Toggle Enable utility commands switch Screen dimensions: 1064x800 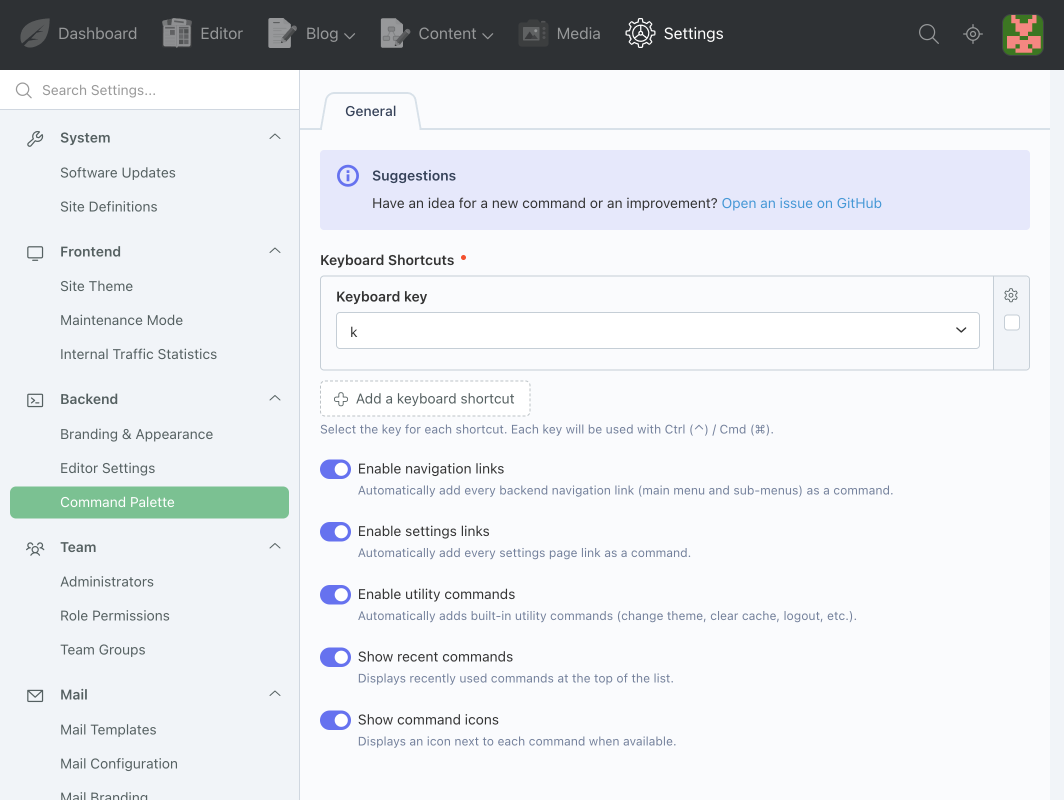click(335, 594)
